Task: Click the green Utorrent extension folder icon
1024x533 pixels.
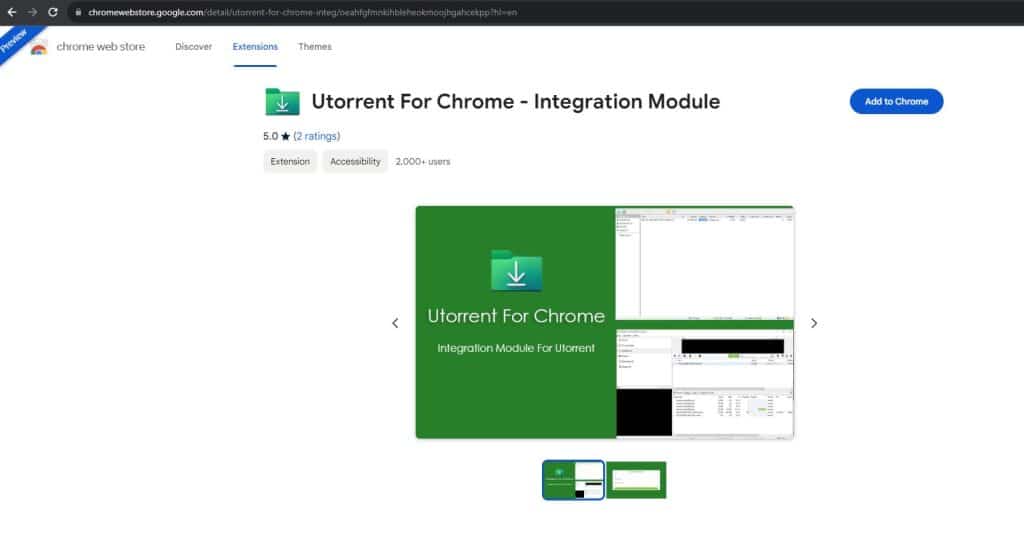Action: pos(282,101)
